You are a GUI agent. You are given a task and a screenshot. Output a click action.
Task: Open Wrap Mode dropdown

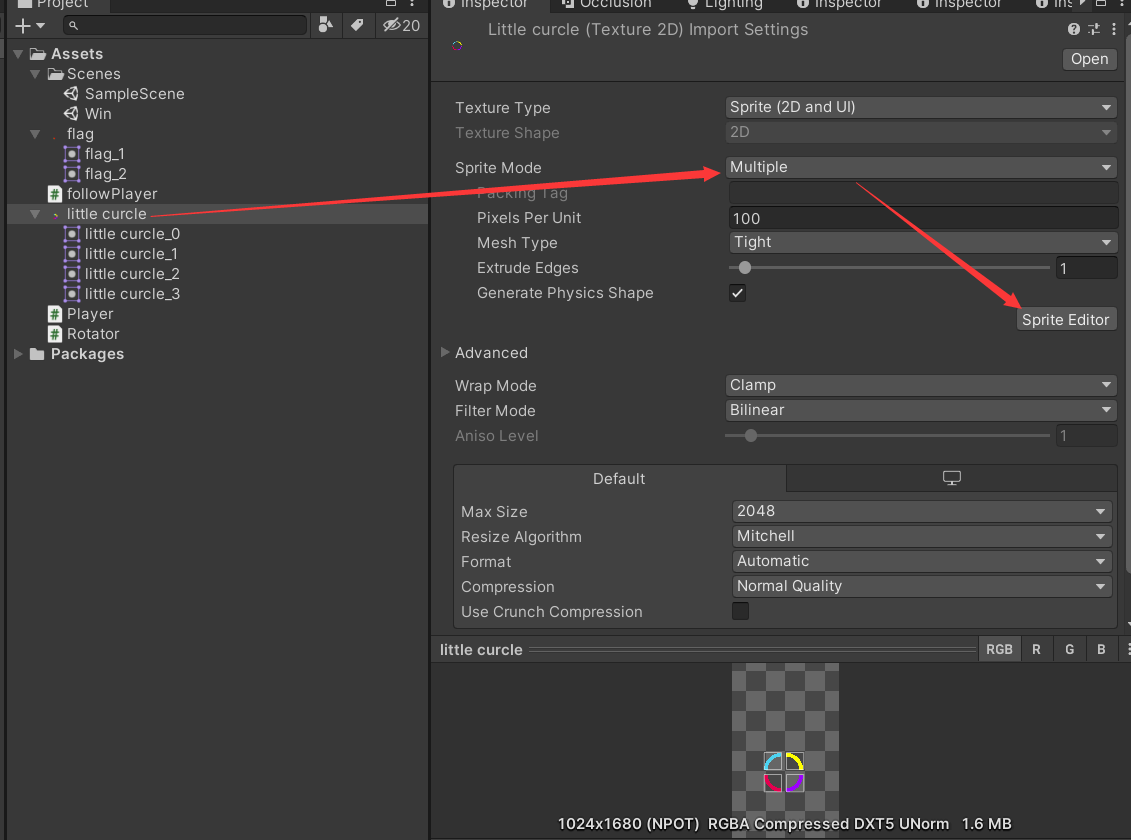(x=921, y=385)
